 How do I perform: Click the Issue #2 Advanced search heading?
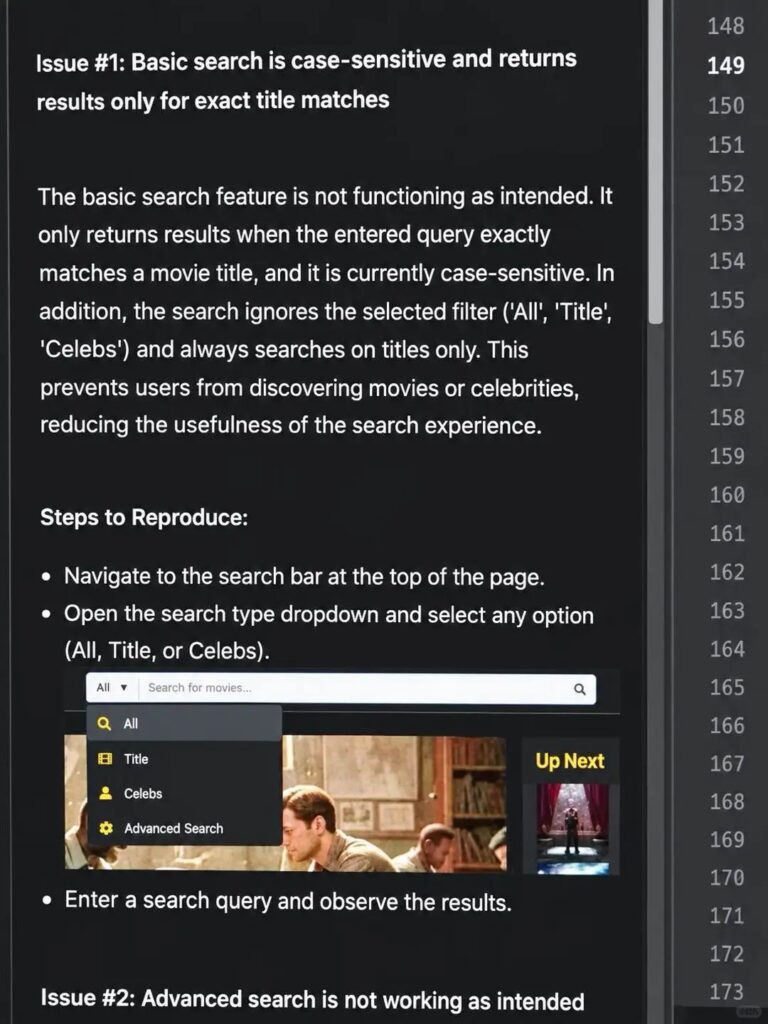[312, 1000]
